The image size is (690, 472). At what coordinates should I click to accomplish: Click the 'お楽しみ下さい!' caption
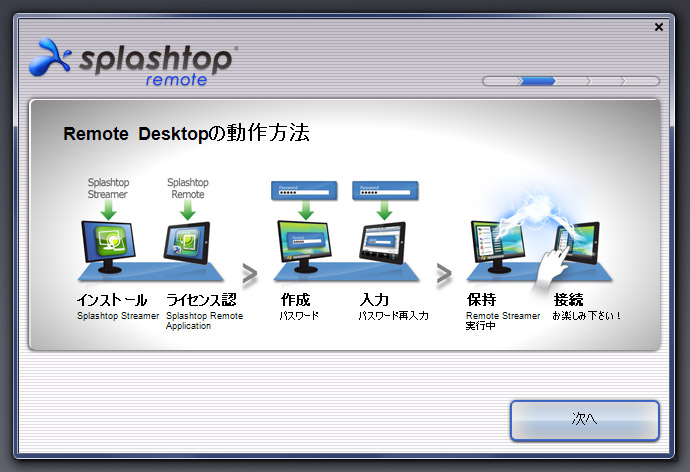point(587,316)
